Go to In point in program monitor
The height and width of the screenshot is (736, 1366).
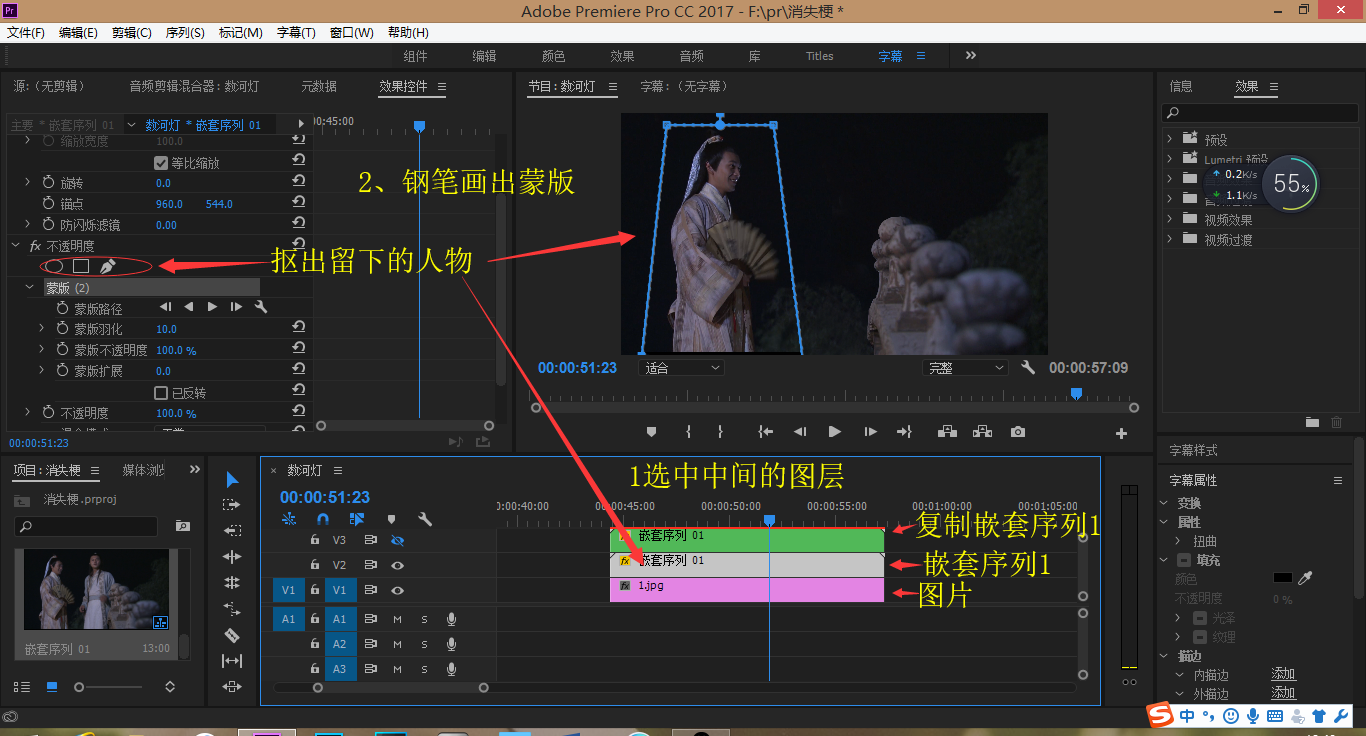tap(765, 432)
